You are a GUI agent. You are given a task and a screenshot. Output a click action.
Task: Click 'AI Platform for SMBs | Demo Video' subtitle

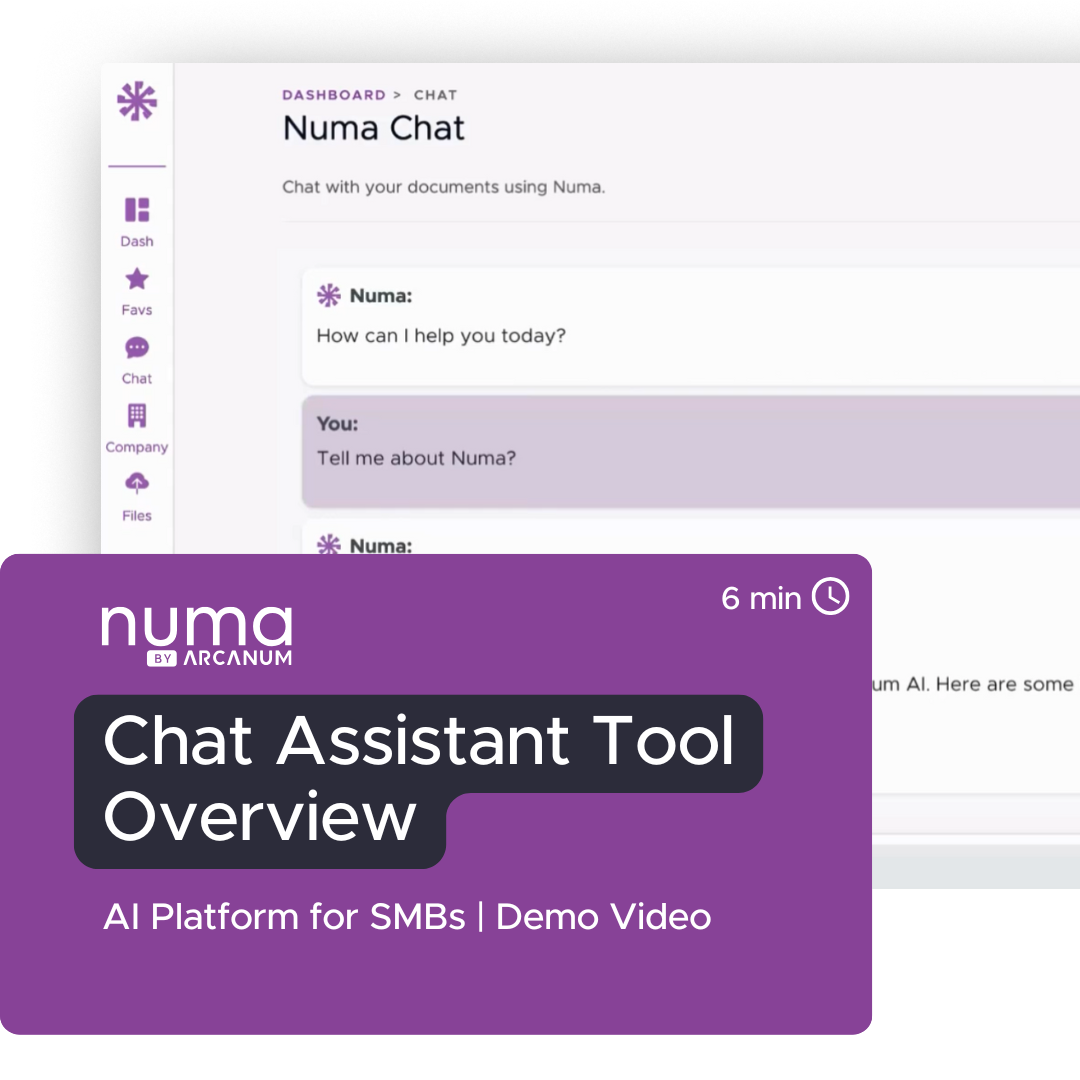tap(407, 917)
